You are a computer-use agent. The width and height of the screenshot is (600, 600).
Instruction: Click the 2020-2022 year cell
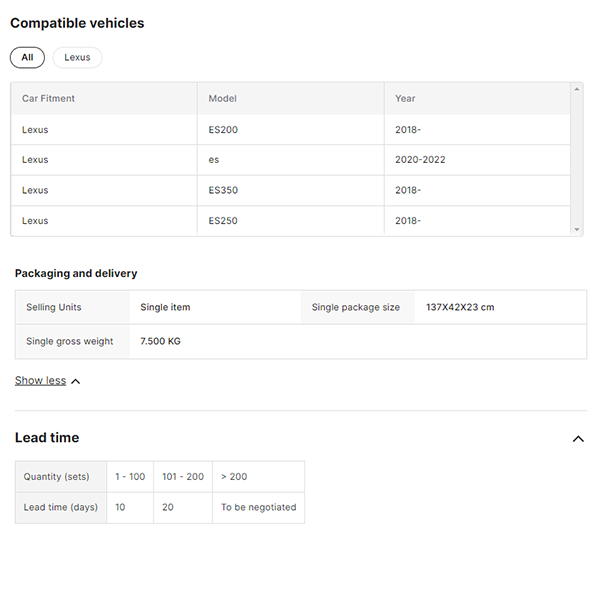pos(420,160)
